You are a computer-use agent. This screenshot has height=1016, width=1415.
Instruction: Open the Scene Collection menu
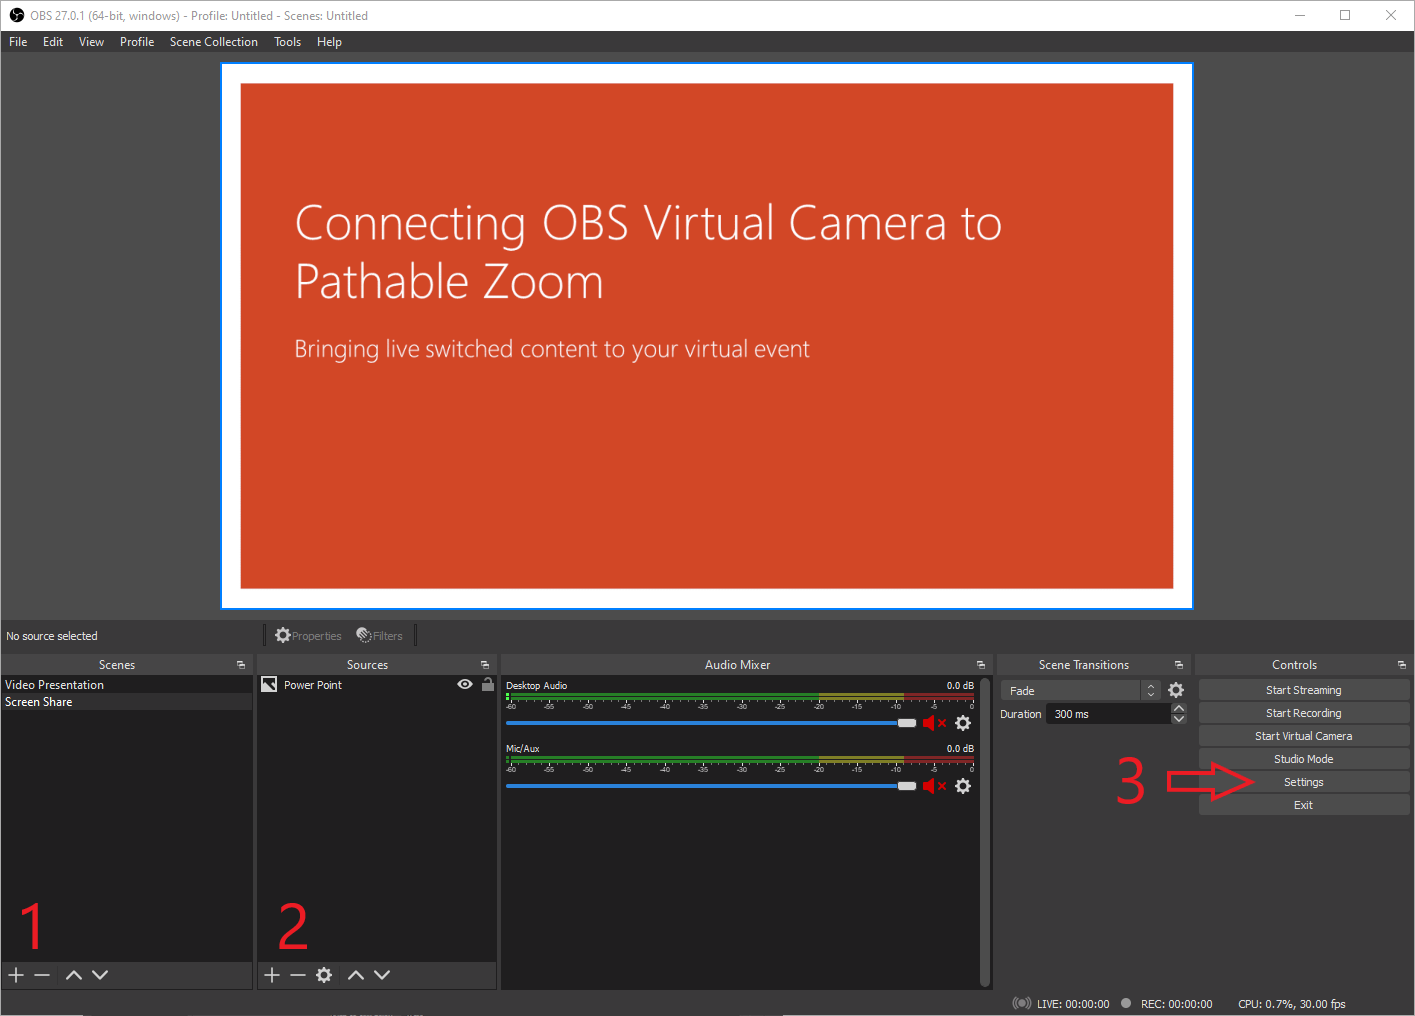(x=214, y=42)
